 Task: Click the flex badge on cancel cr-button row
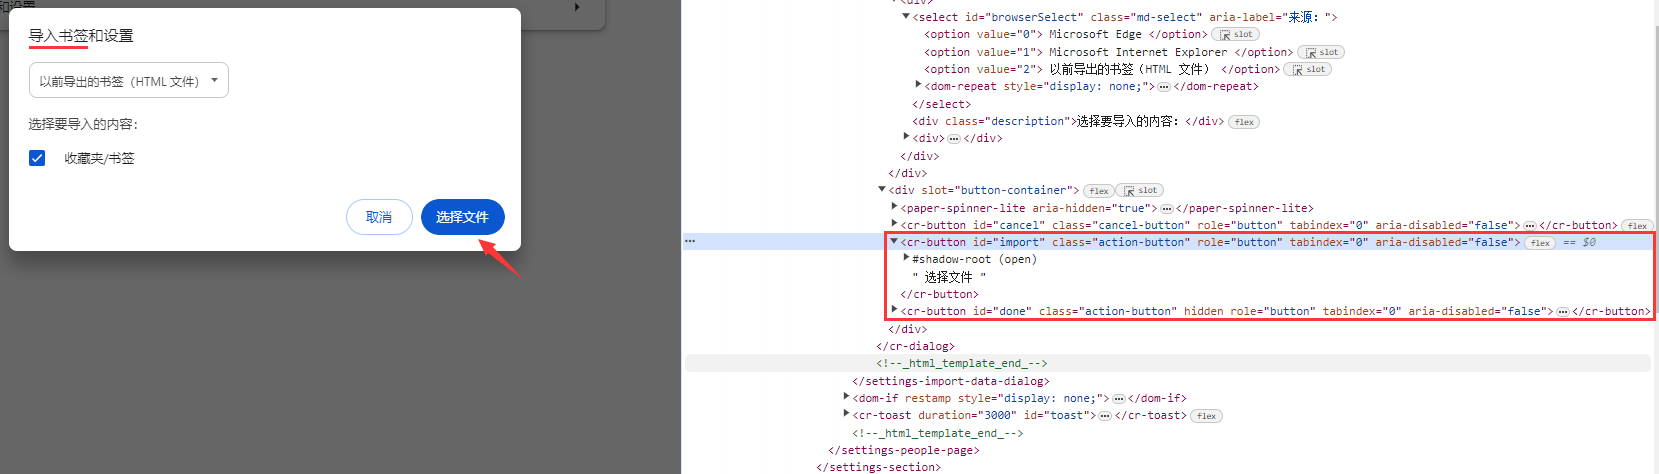1637,226
